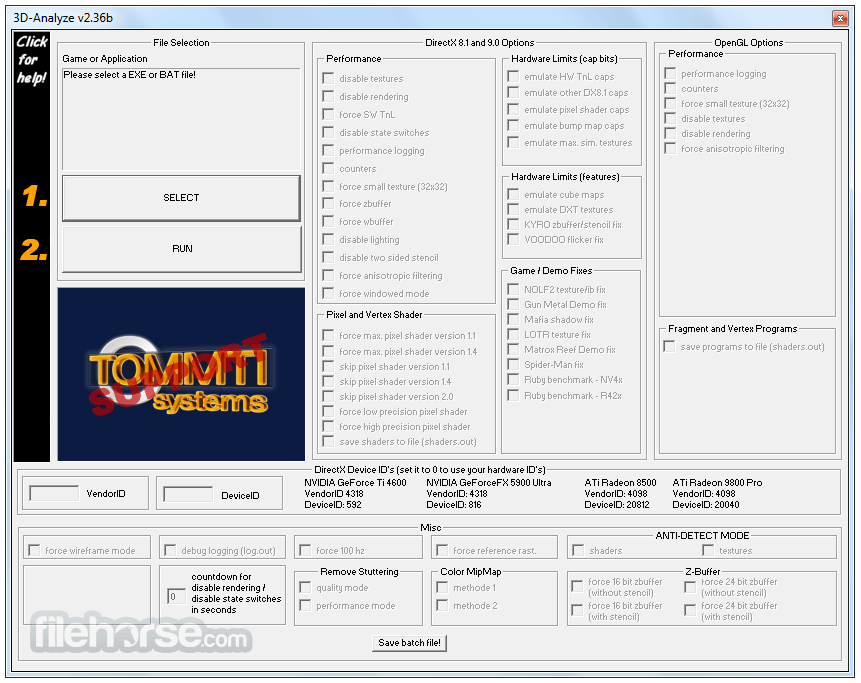Click the Game or Application file path box
Screen dimensions: 861x683
point(181,119)
